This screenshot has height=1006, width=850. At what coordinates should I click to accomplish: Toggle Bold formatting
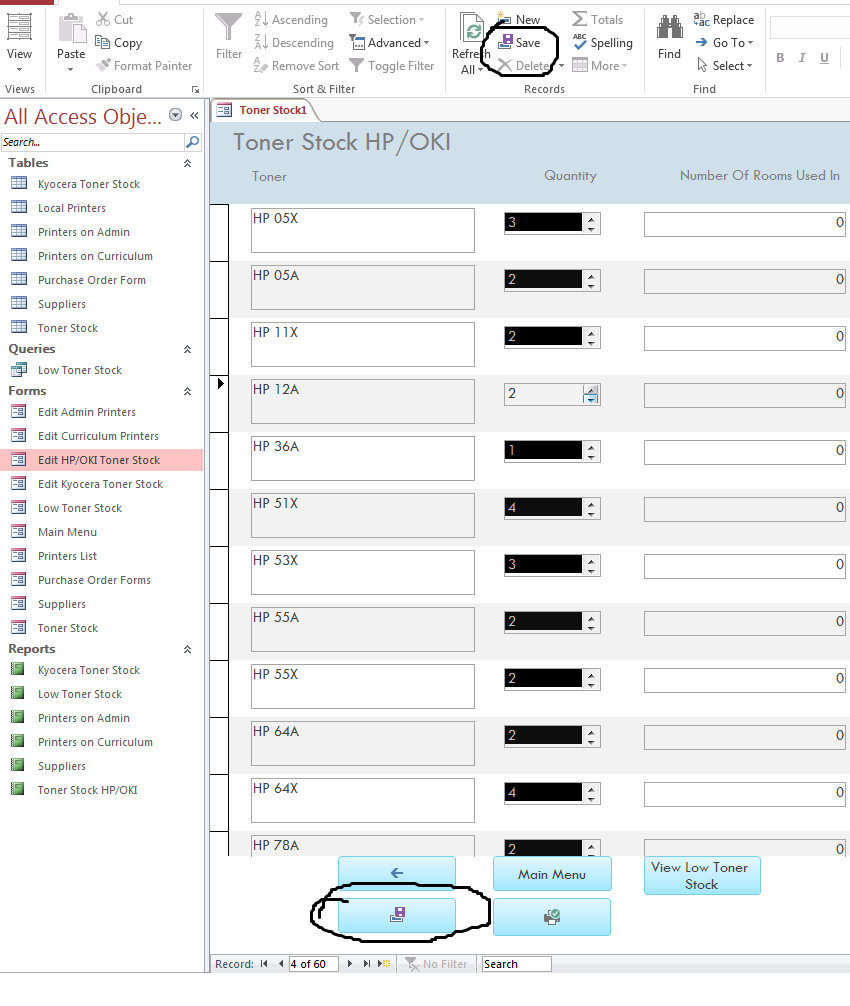click(x=780, y=58)
